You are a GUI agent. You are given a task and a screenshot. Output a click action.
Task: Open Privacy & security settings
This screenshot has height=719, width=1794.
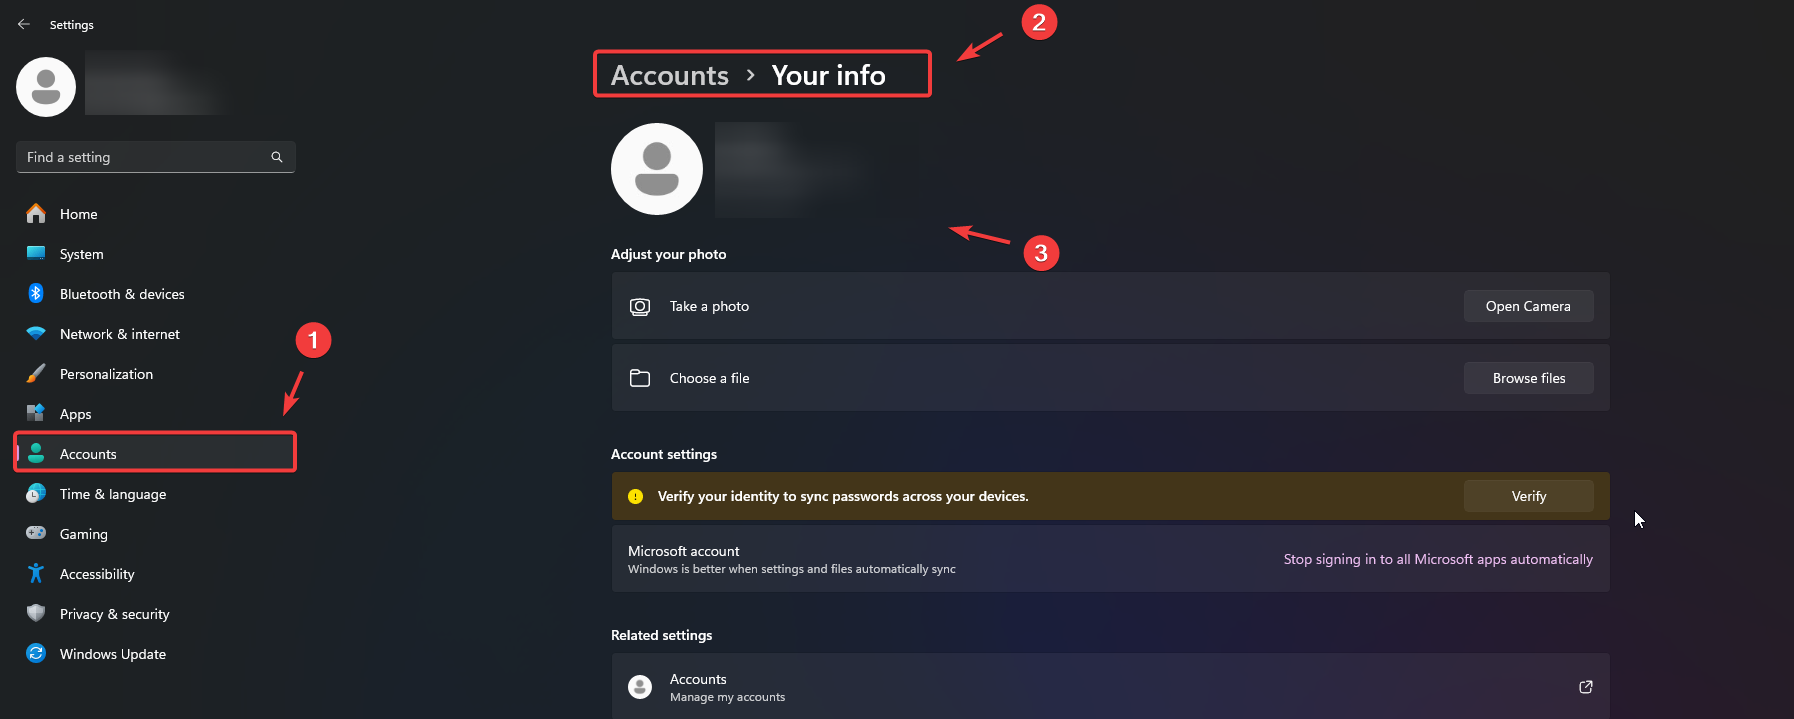(114, 614)
